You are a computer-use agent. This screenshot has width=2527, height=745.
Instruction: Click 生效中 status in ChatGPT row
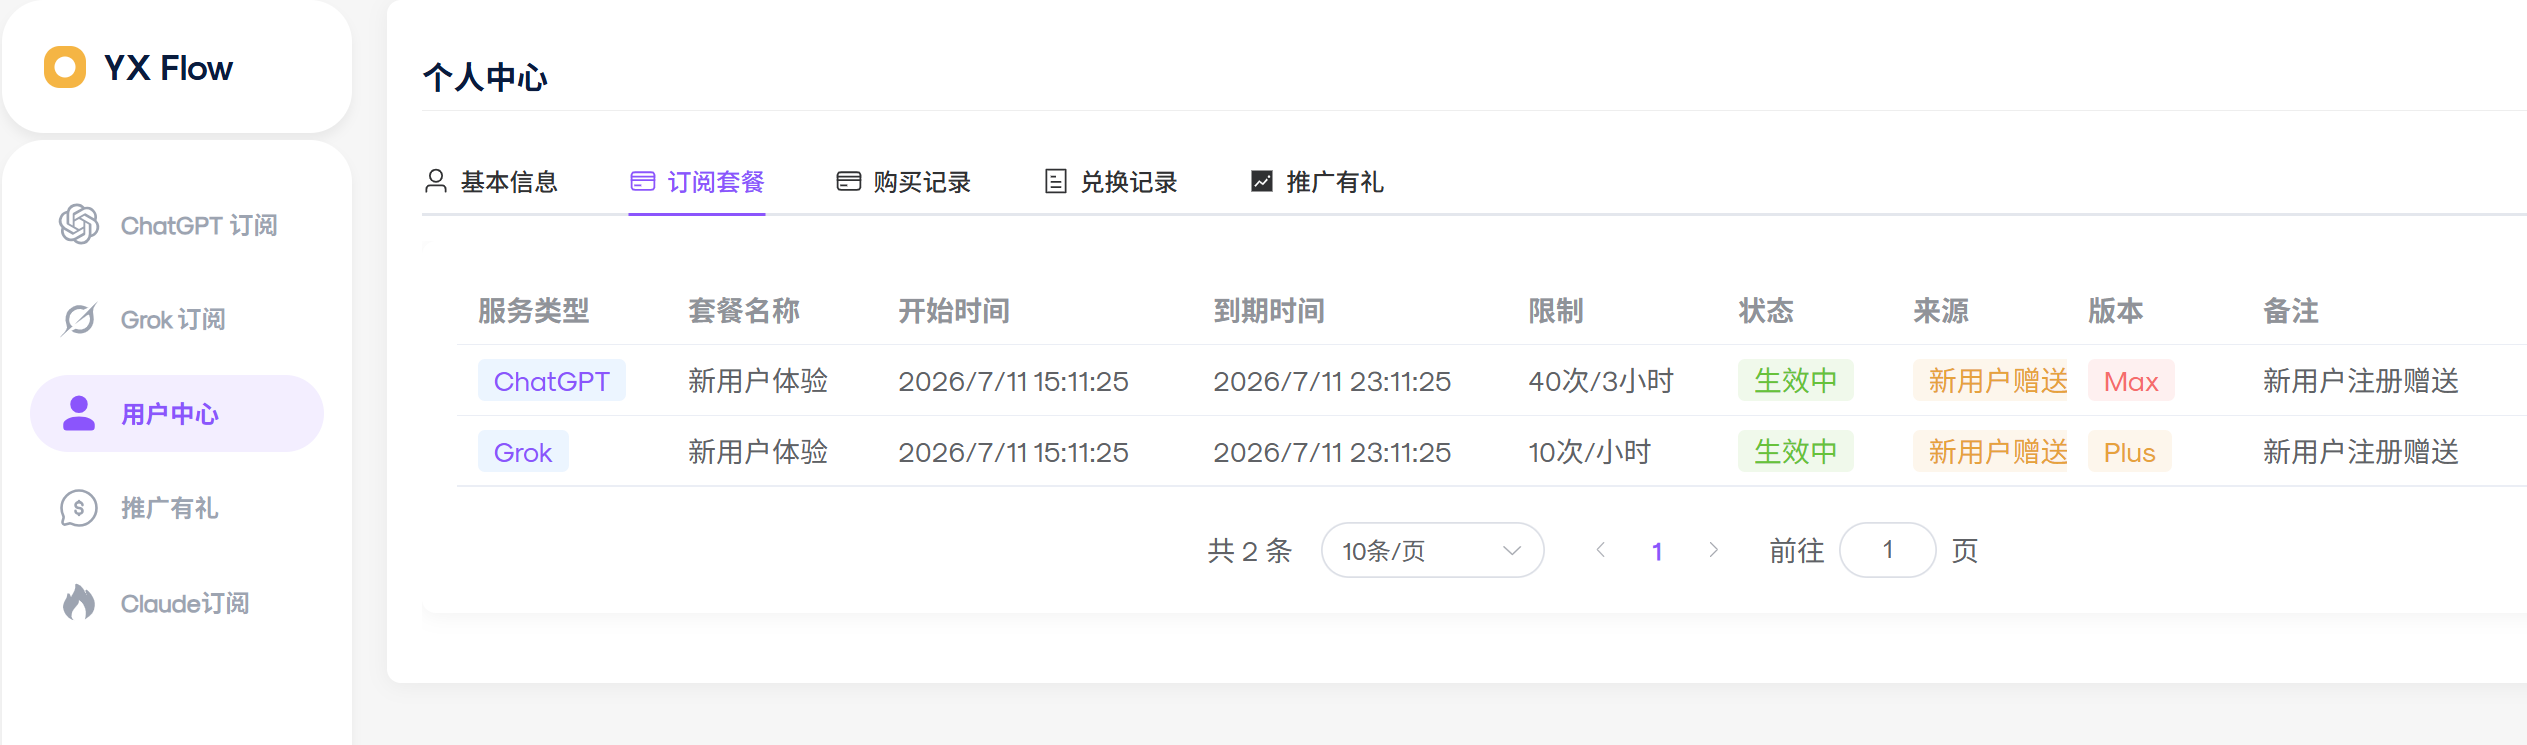click(x=1795, y=381)
